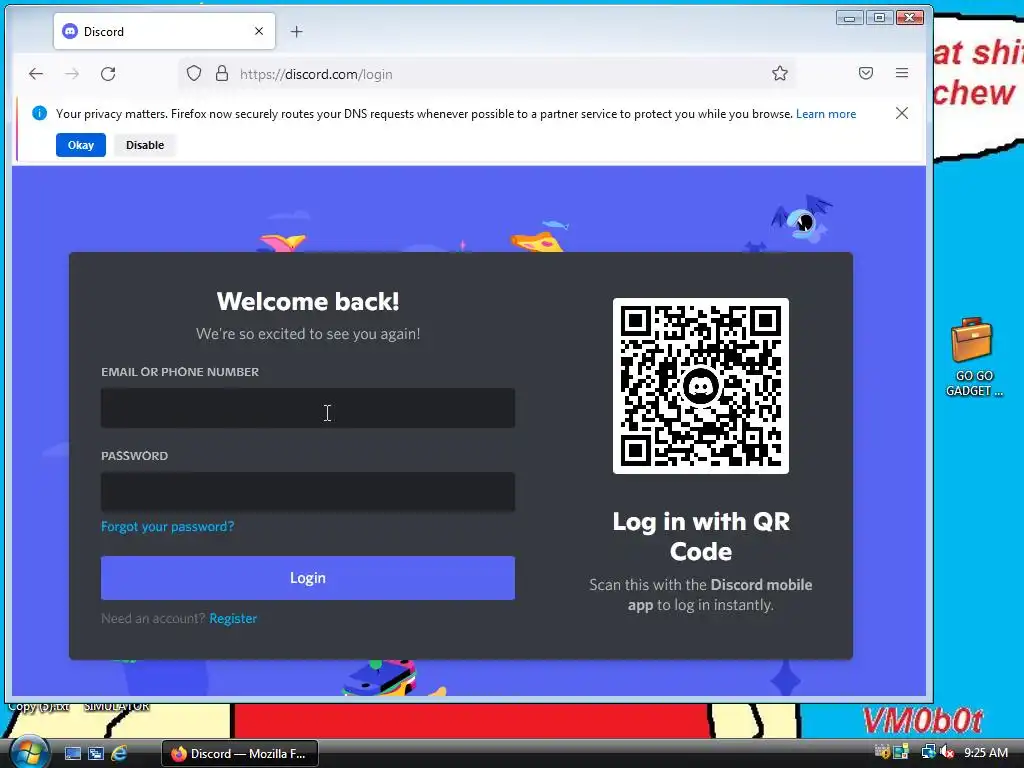Open the Firefox hamburger menu

coord(902,73)
